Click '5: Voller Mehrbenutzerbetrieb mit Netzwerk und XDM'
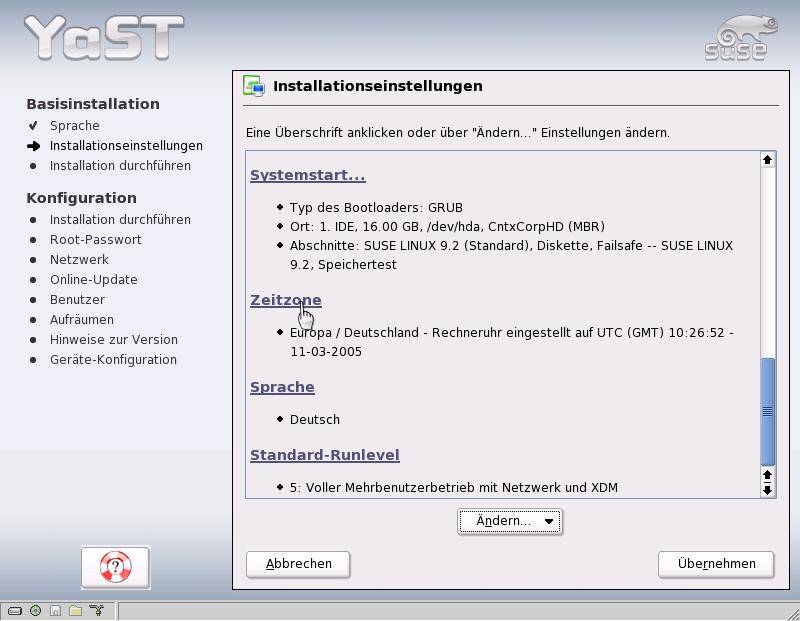 (x=454, y=488)
